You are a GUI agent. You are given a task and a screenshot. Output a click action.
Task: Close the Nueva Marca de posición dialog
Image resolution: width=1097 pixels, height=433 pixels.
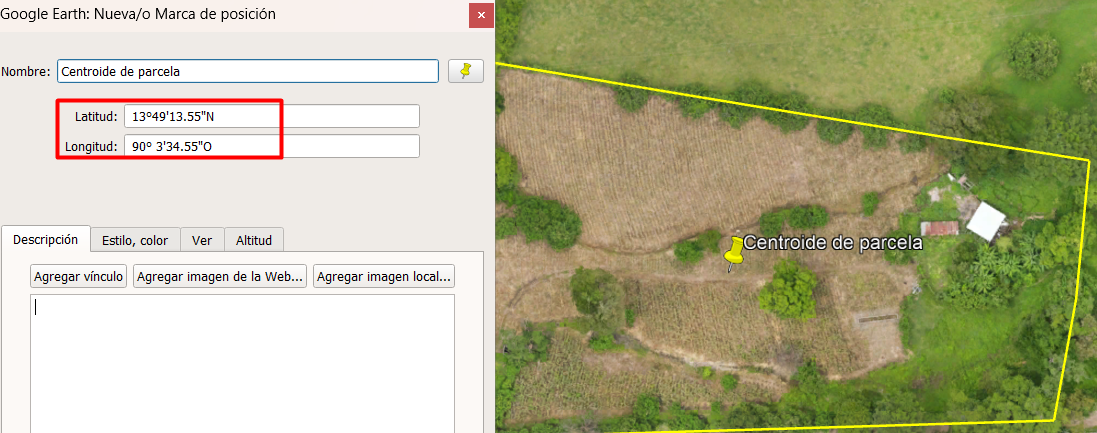point(481,15)
